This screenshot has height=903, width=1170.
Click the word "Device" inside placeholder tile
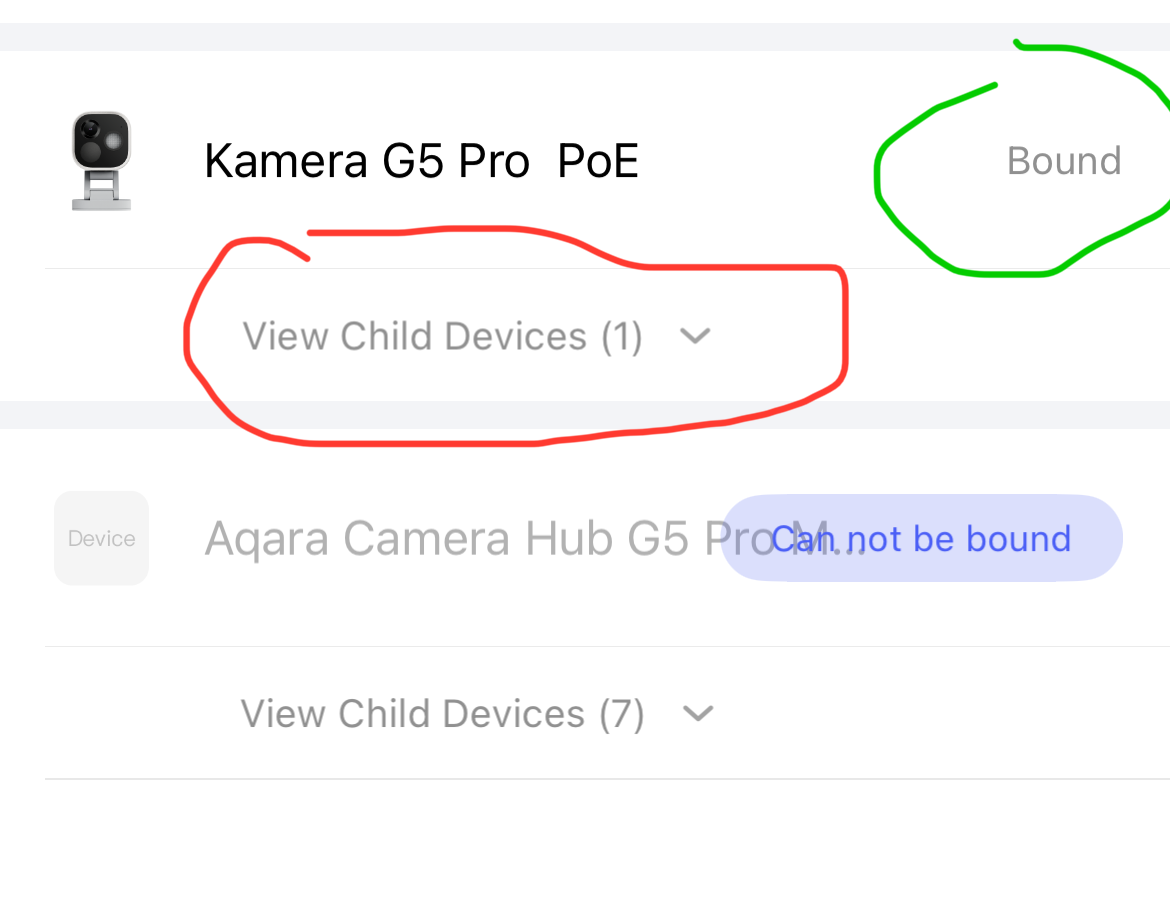click(x=101, y=539)
